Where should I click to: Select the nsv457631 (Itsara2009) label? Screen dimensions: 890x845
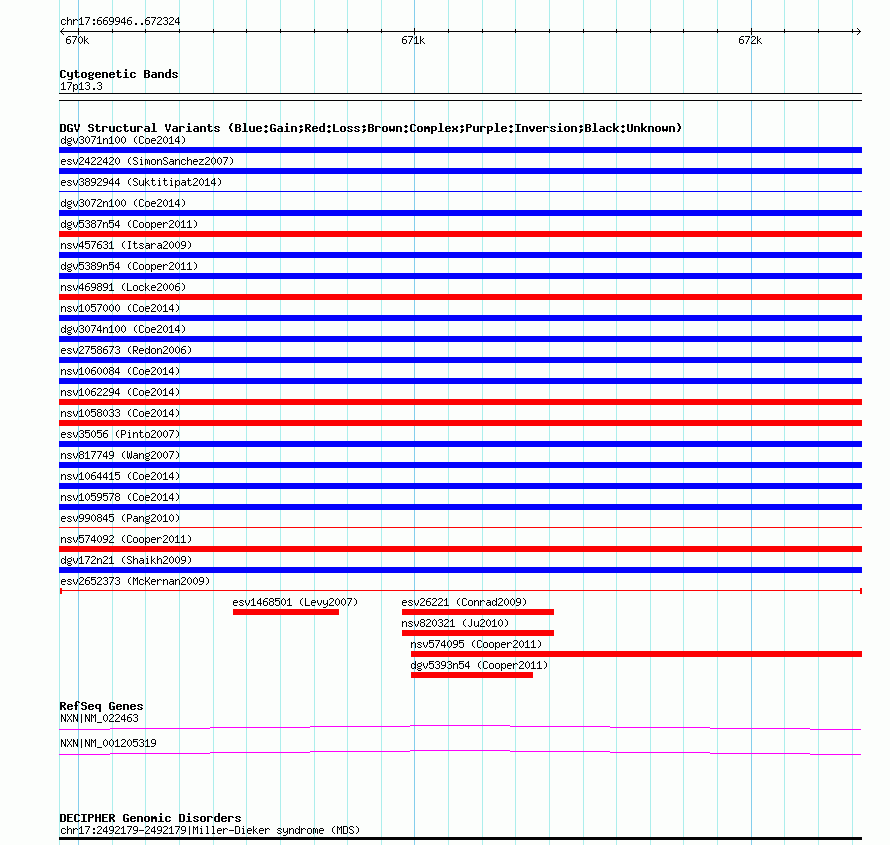pyautogui.click(x=126, y=245)
